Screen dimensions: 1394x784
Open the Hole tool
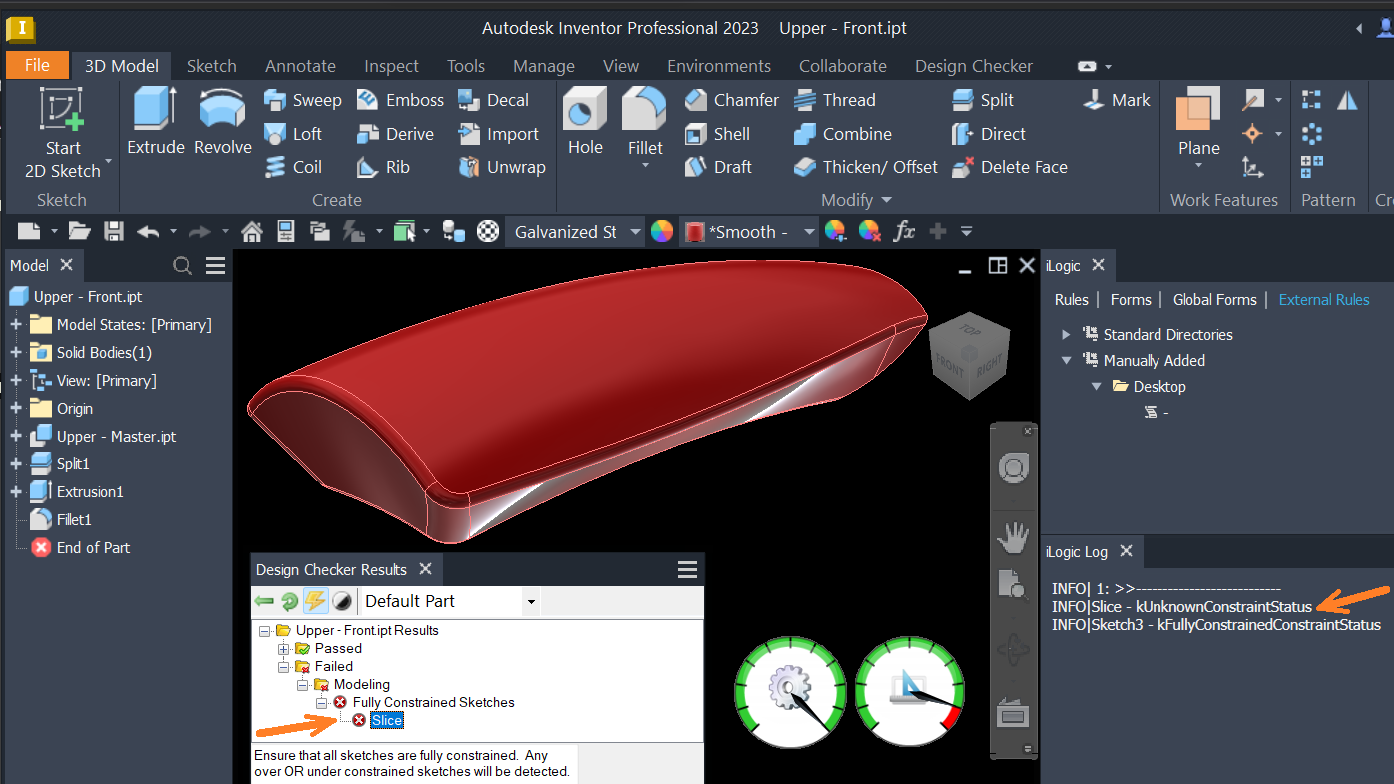pyautogui.click(x=584, y=120)
